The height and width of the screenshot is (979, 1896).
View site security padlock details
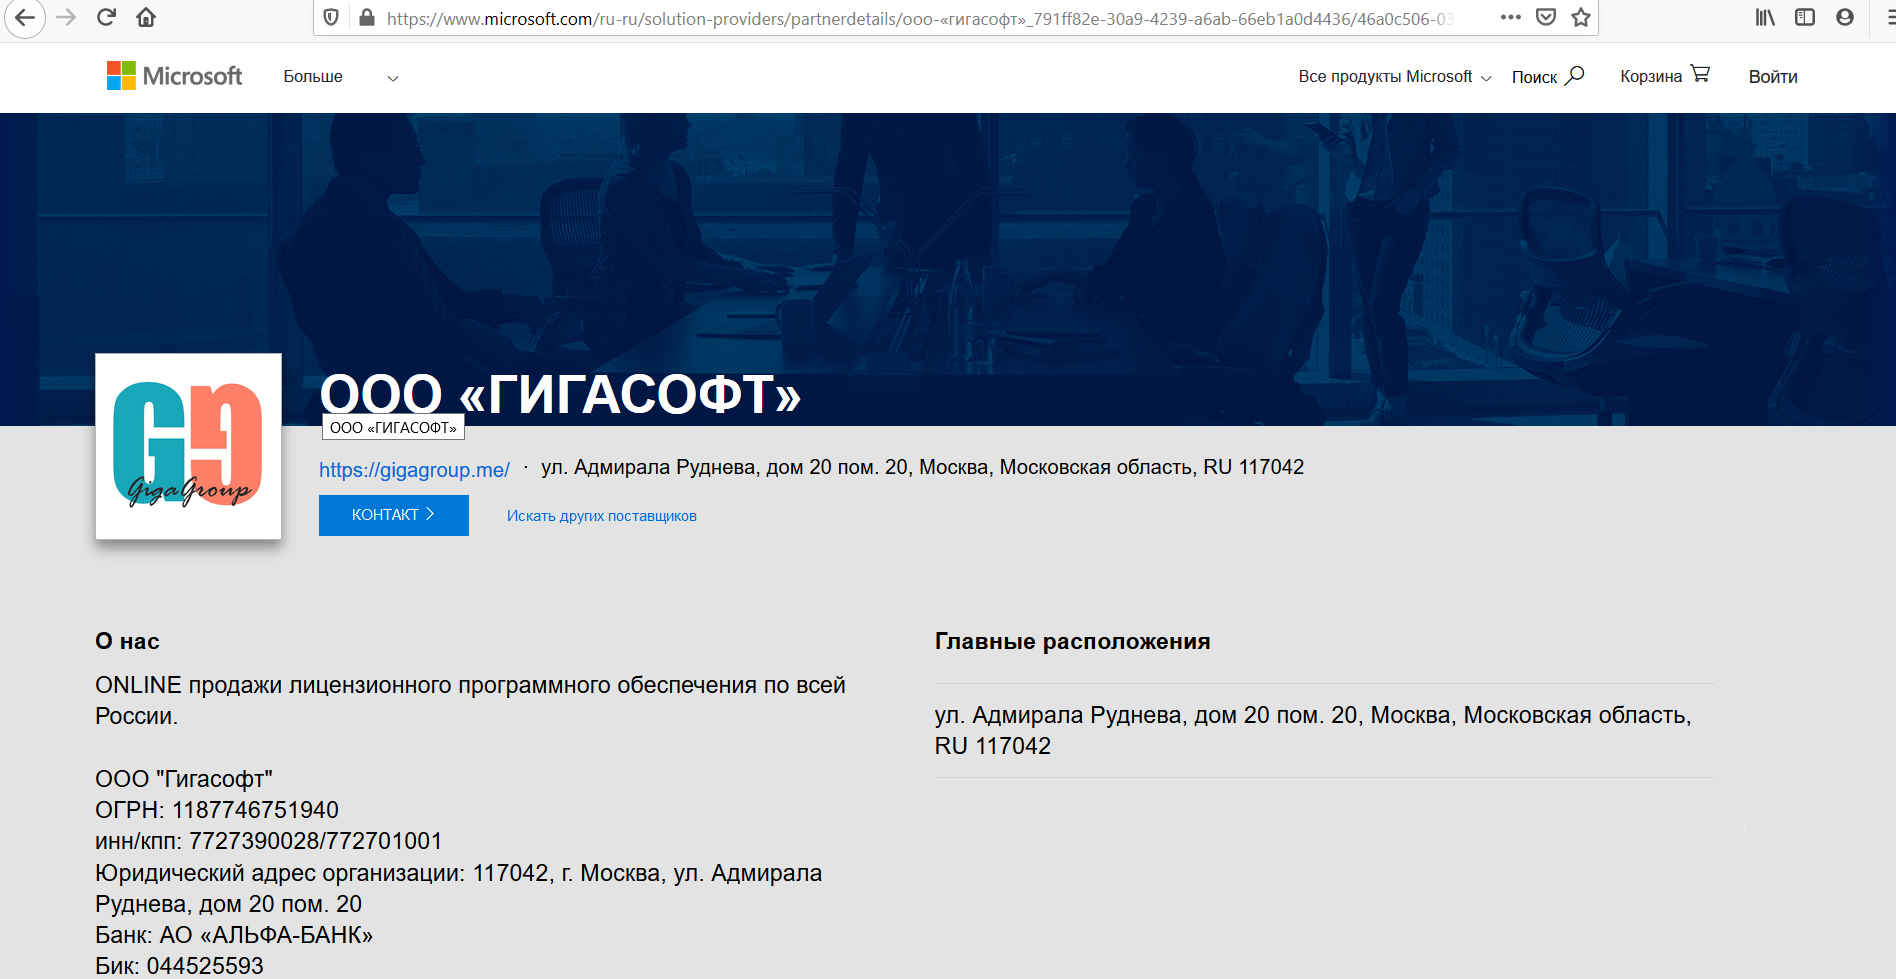coord(366,18)
